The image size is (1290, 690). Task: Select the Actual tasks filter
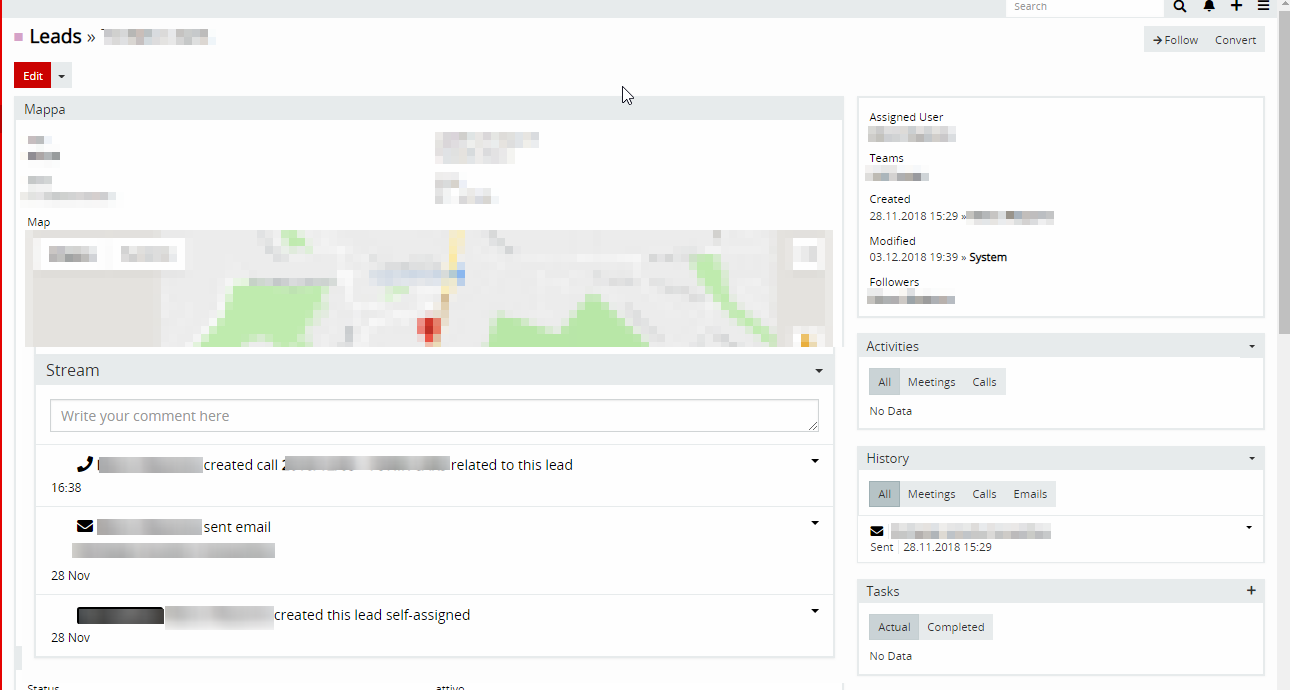894,627
